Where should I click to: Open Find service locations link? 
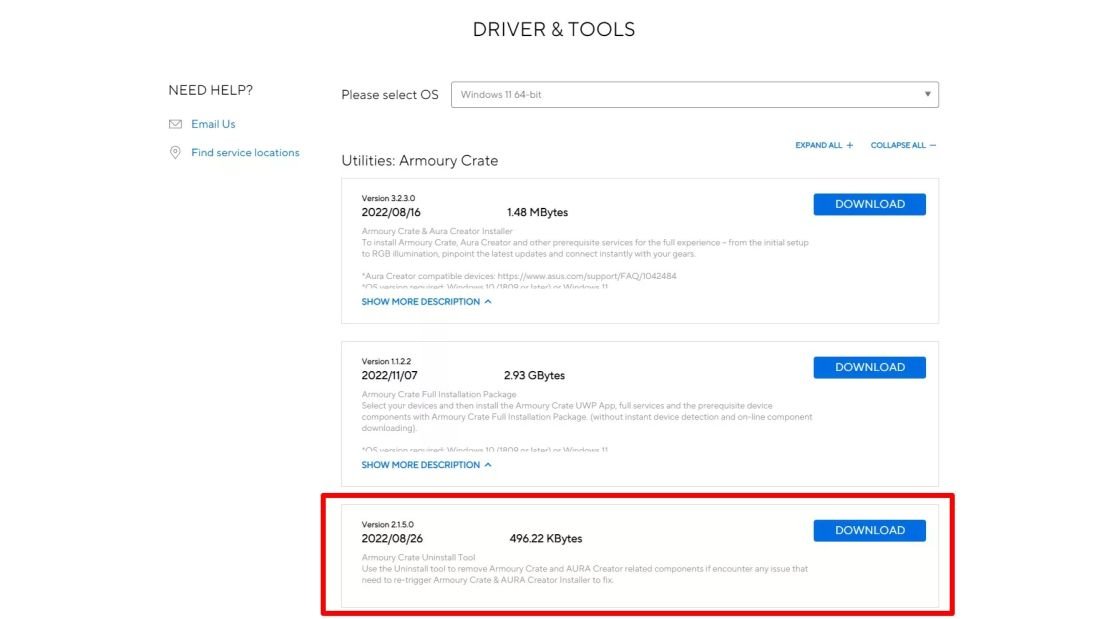pos(245,152)
